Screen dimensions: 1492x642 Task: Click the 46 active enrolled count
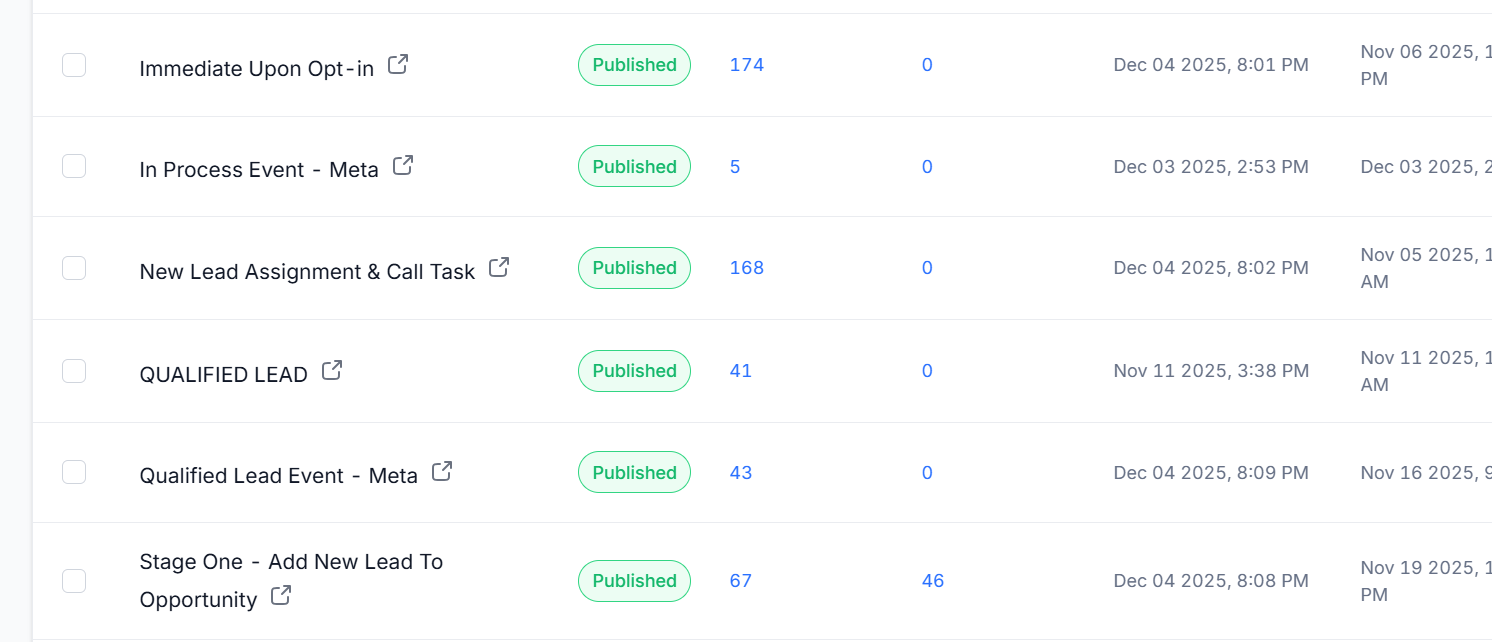tap(933, 581)
